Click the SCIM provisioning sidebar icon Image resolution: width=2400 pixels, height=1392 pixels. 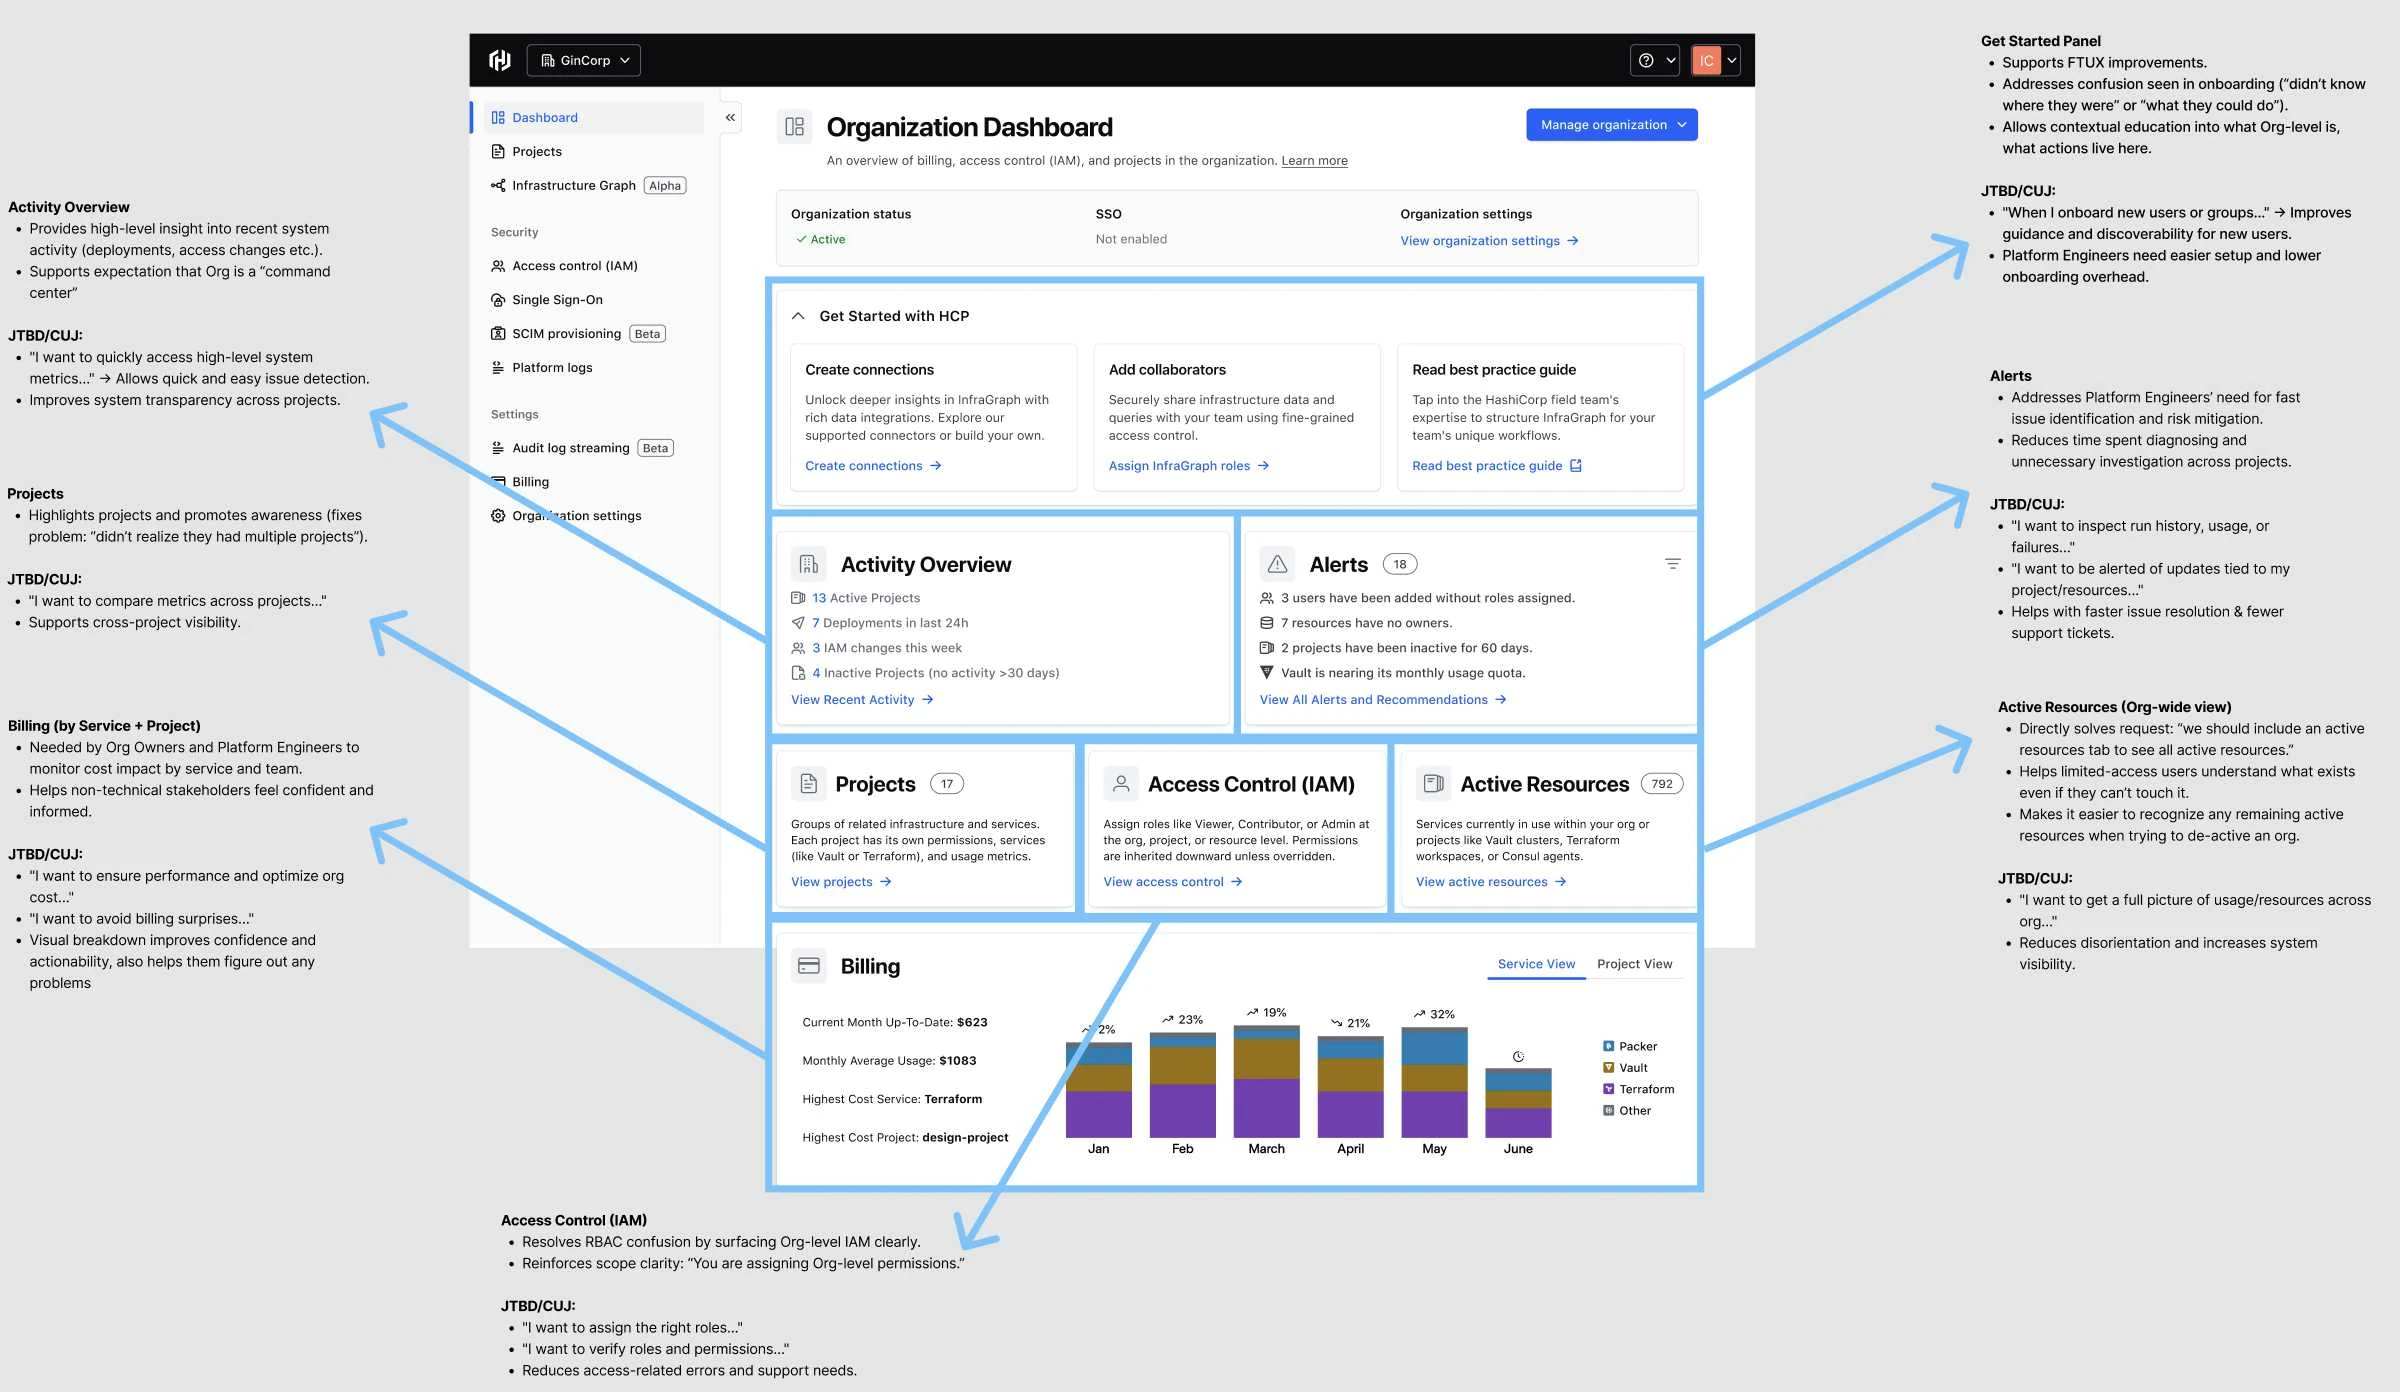tap(498, 333)
